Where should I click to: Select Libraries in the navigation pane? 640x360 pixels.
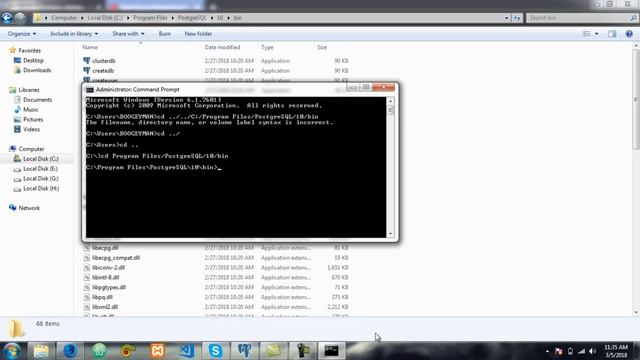tap(29, 90)
